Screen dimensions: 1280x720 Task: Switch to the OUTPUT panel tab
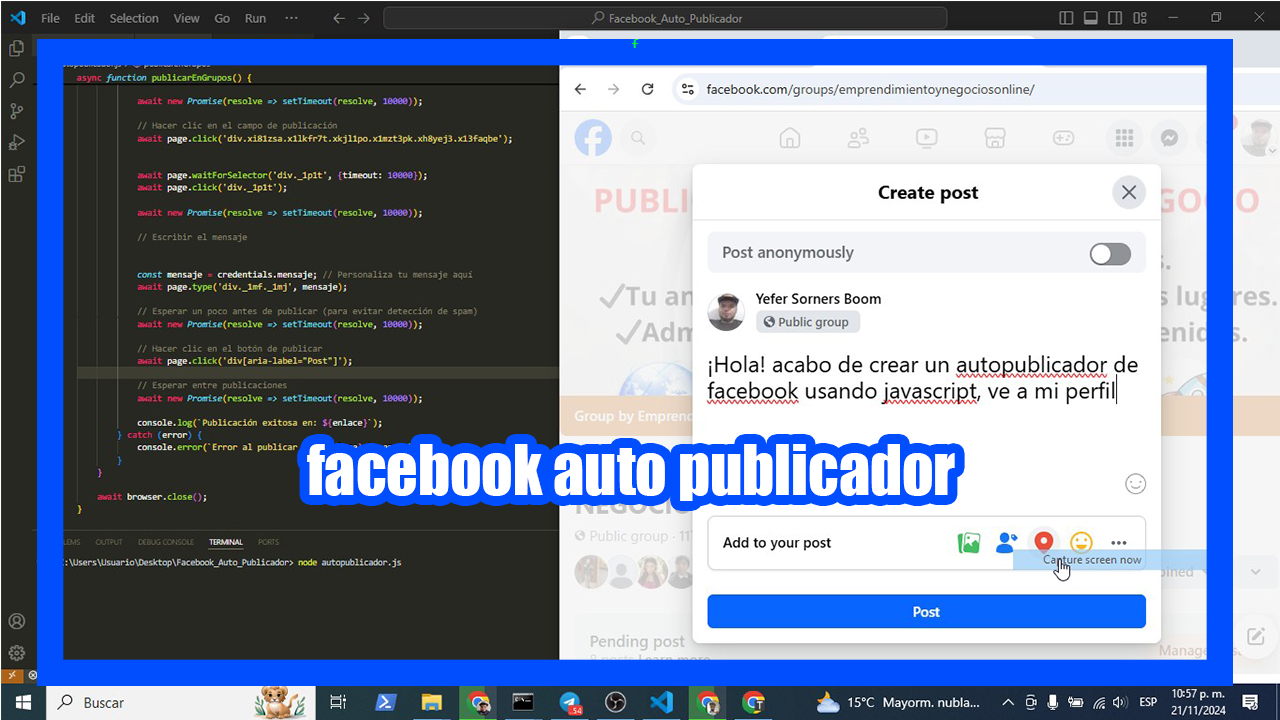pos(109,542)
